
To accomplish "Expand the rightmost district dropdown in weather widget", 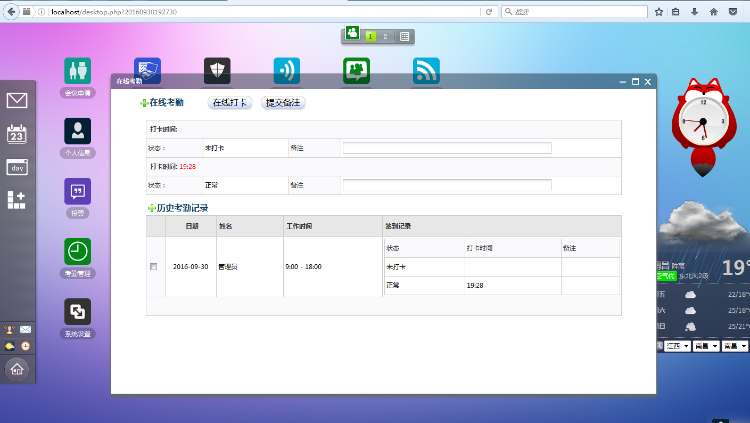I will pyautogui.click(x=737, y=345).
